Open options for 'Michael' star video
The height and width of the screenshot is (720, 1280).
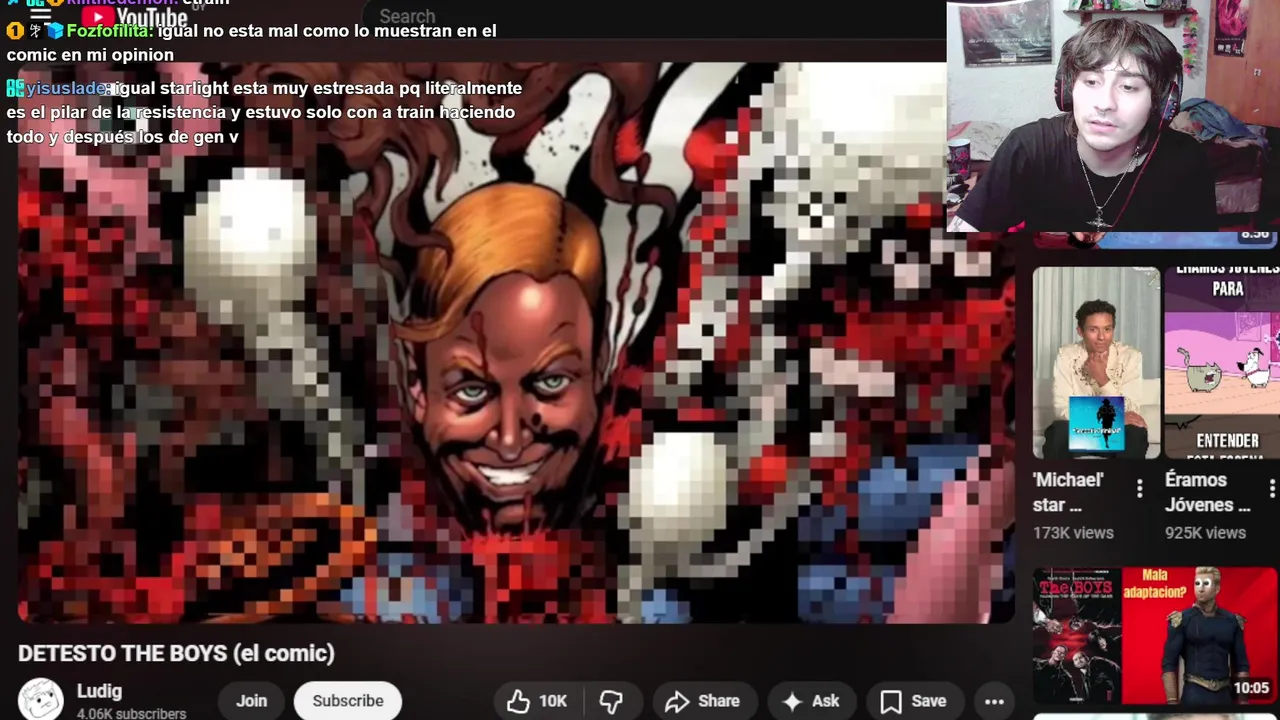1139,488
